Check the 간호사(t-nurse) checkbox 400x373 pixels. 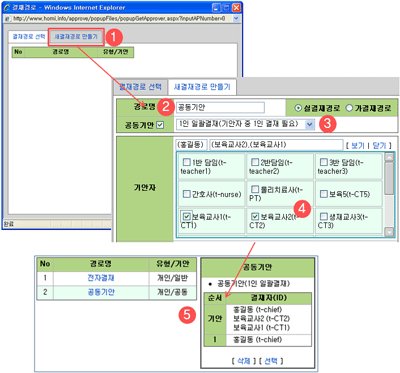(x=186, y=194)
